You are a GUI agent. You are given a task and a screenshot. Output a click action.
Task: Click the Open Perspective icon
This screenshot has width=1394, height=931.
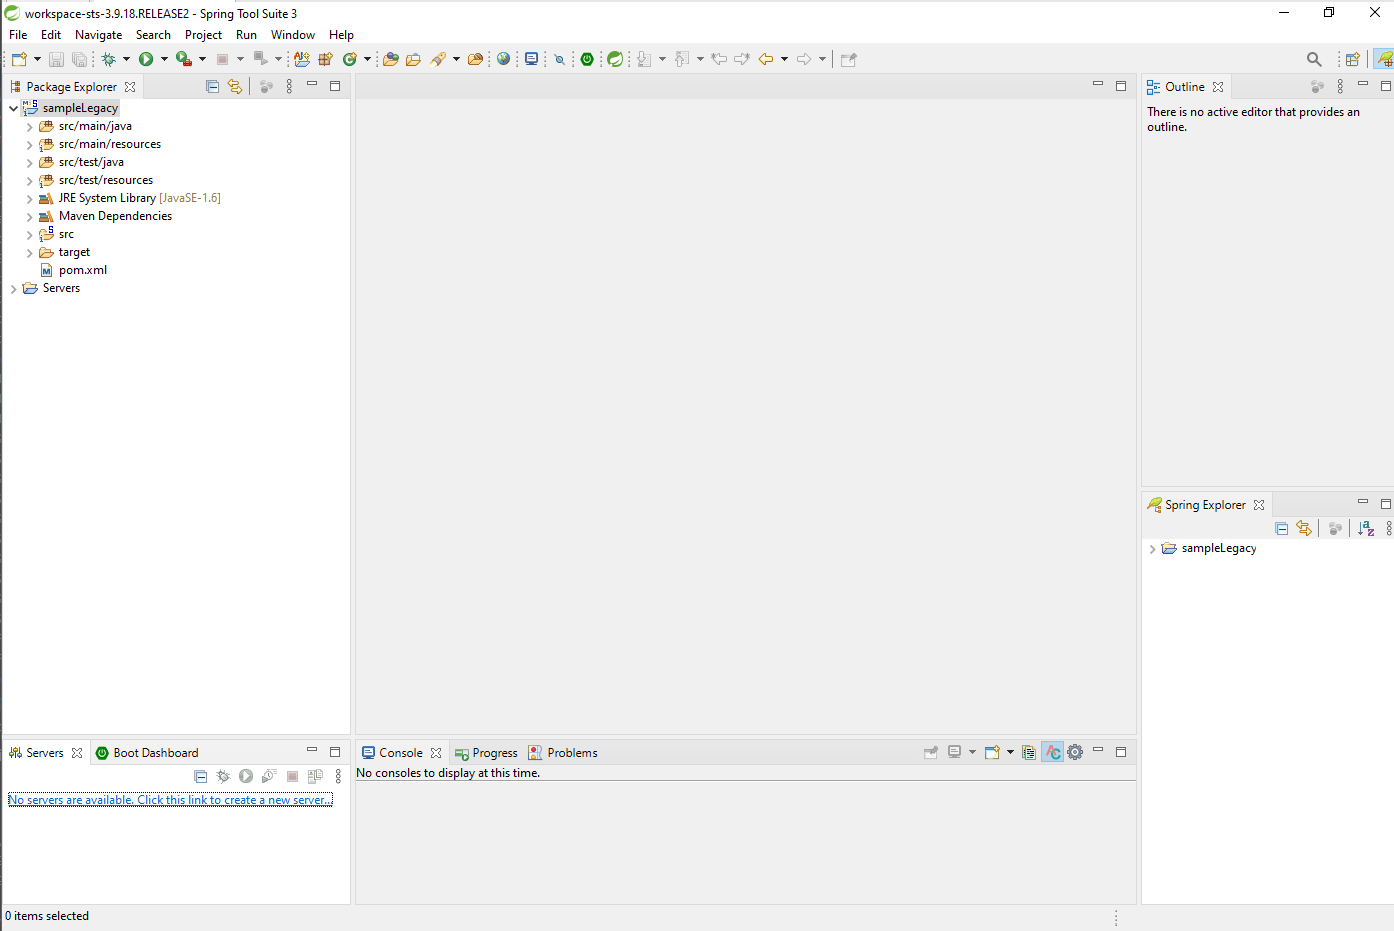pyautogui.click(x=1352, y=59)
